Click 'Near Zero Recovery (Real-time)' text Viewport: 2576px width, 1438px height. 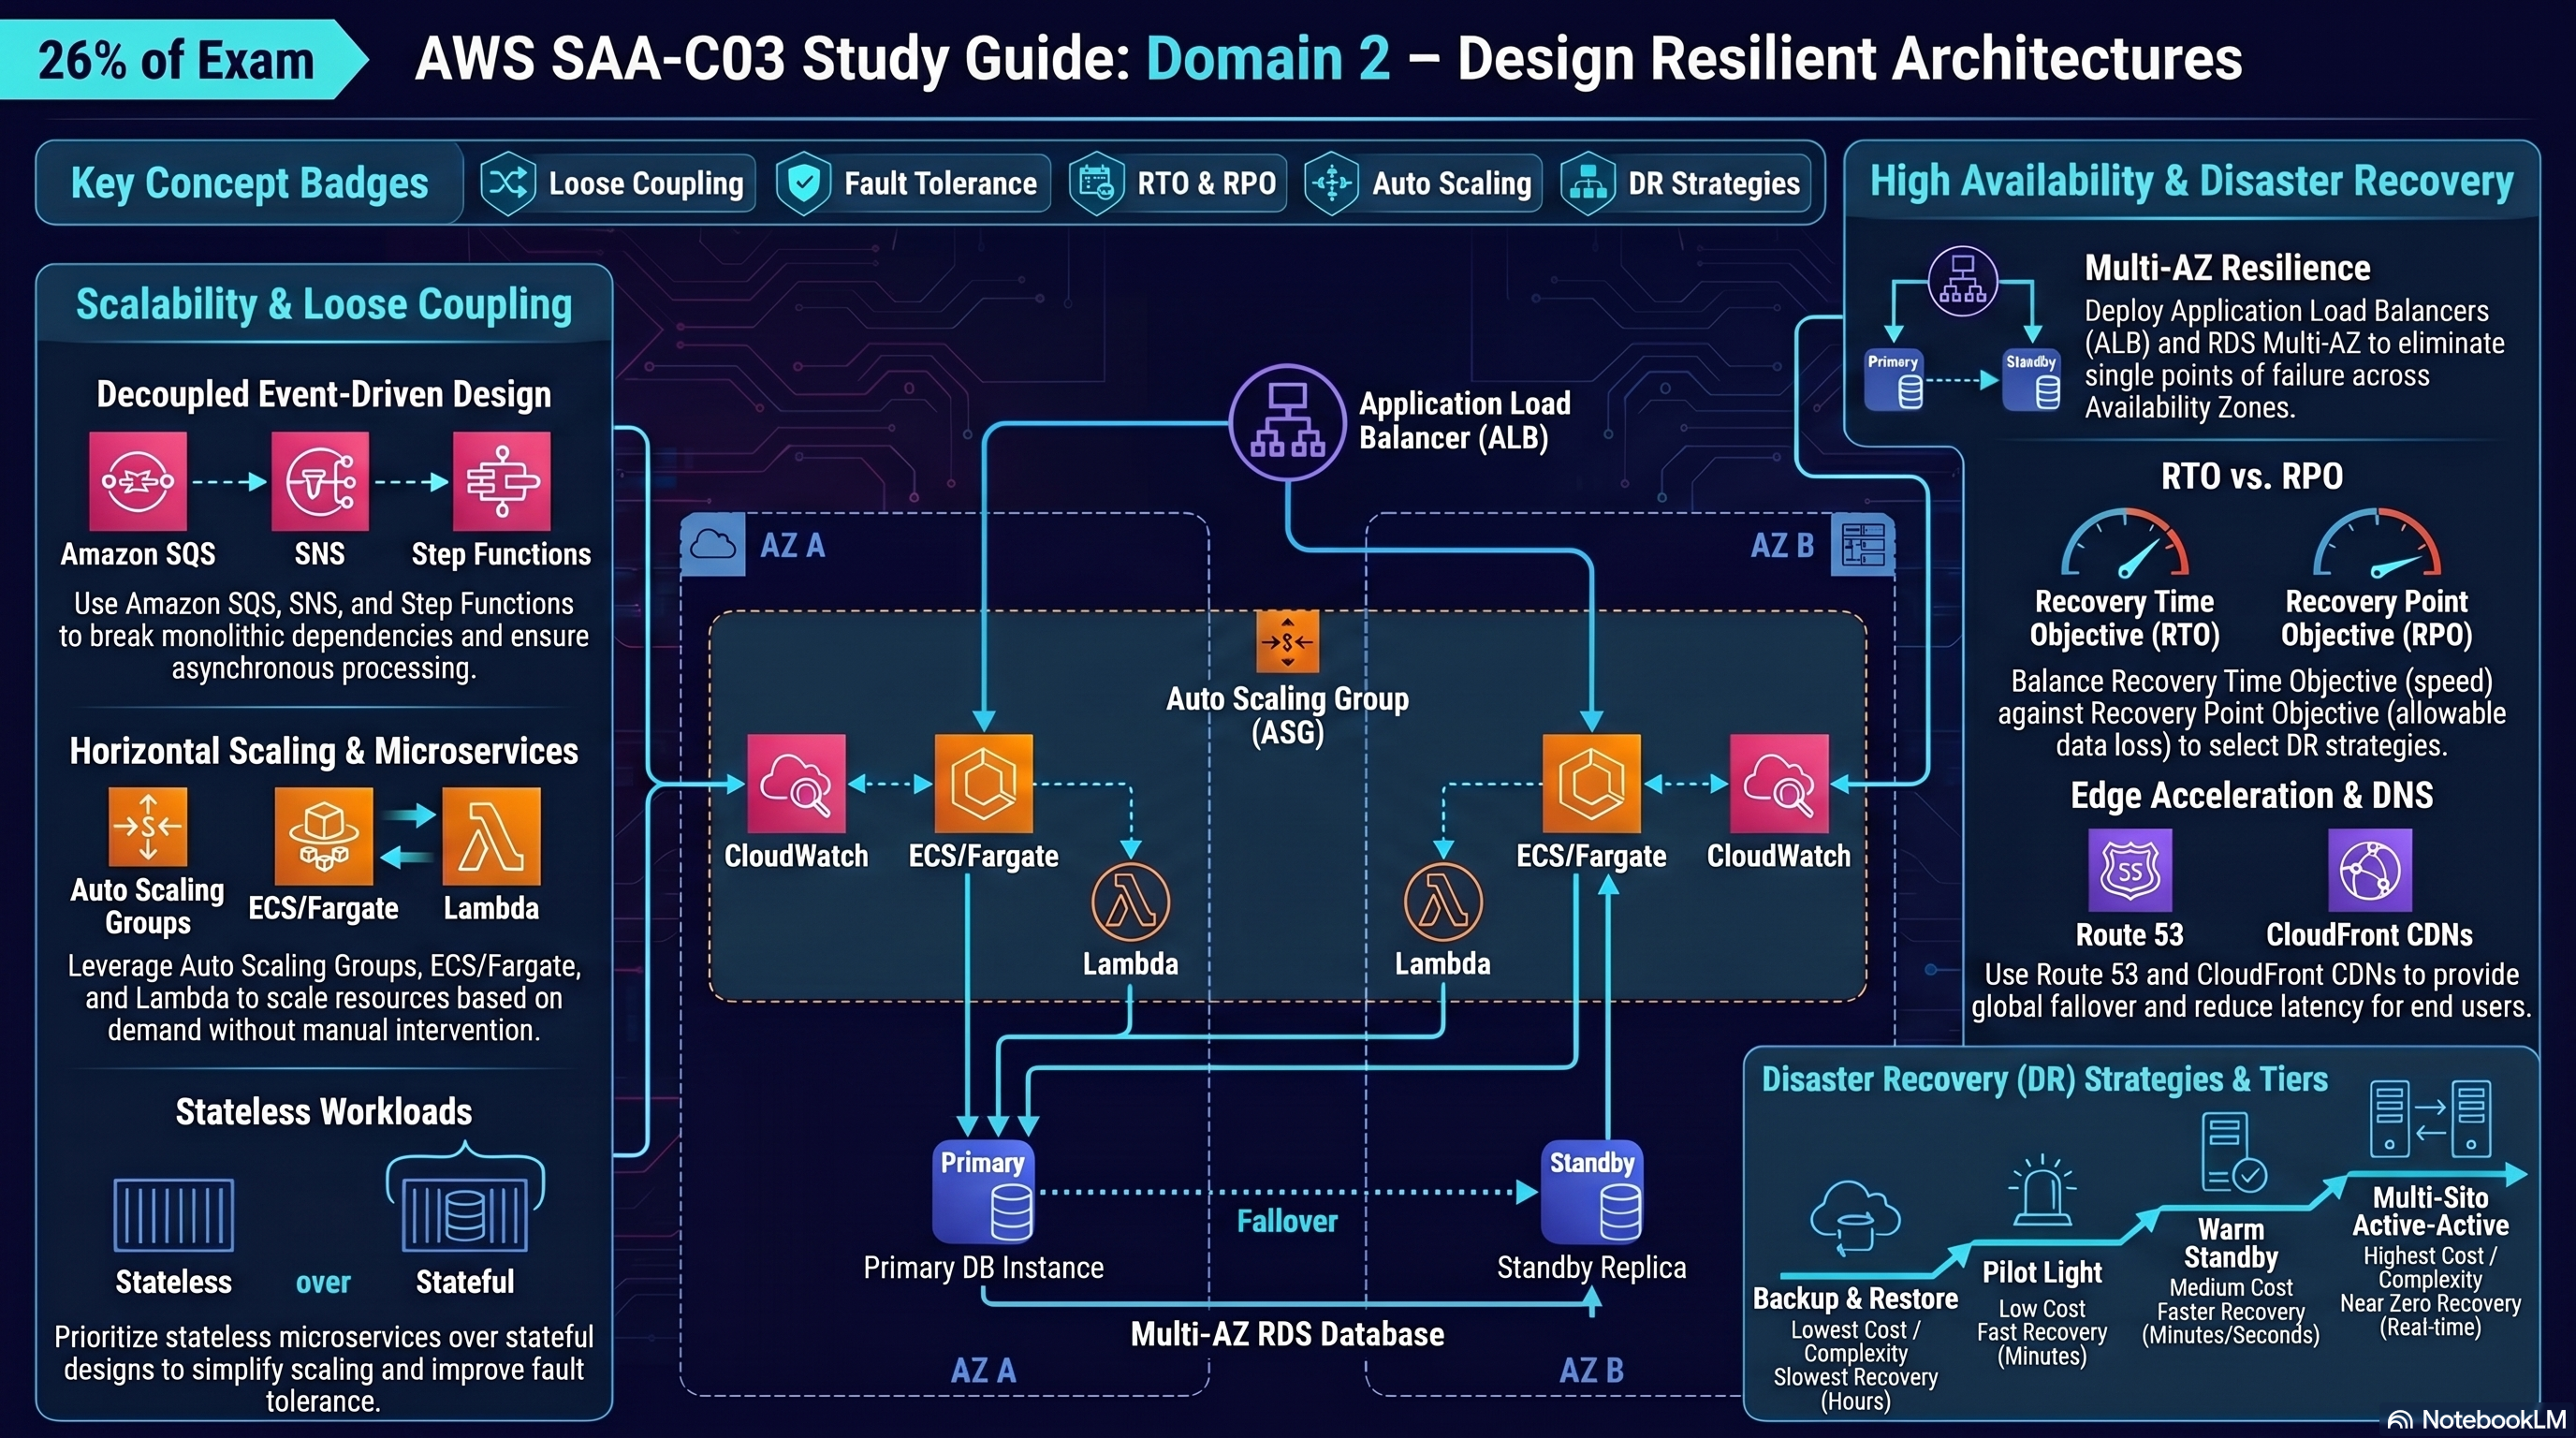click(2430, 1316)
